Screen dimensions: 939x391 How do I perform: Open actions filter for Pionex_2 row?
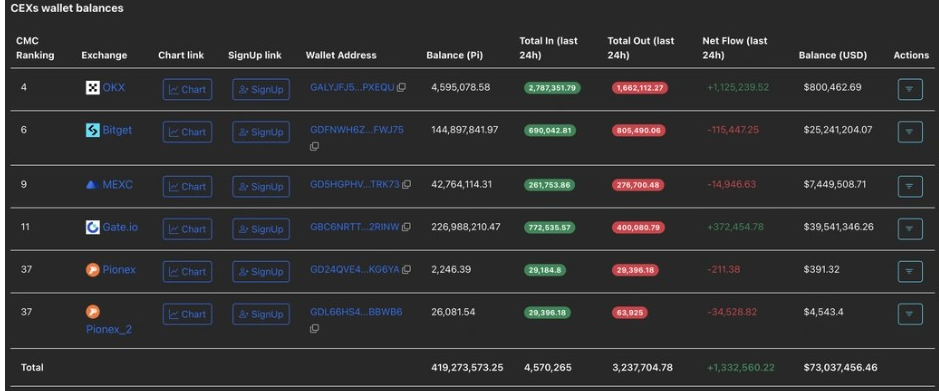coord(910,314)
